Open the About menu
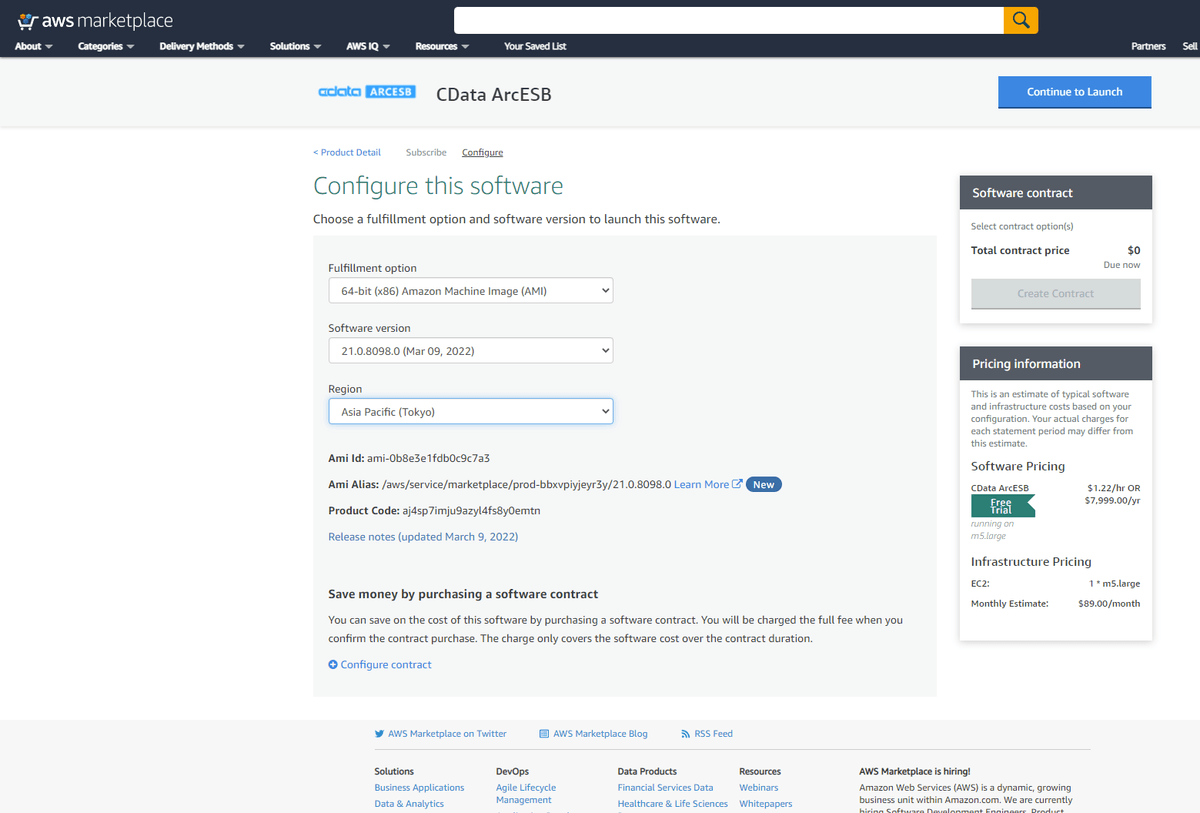Image resolution: width=1200 pixels, height=813 pixels. coord(34,46)
